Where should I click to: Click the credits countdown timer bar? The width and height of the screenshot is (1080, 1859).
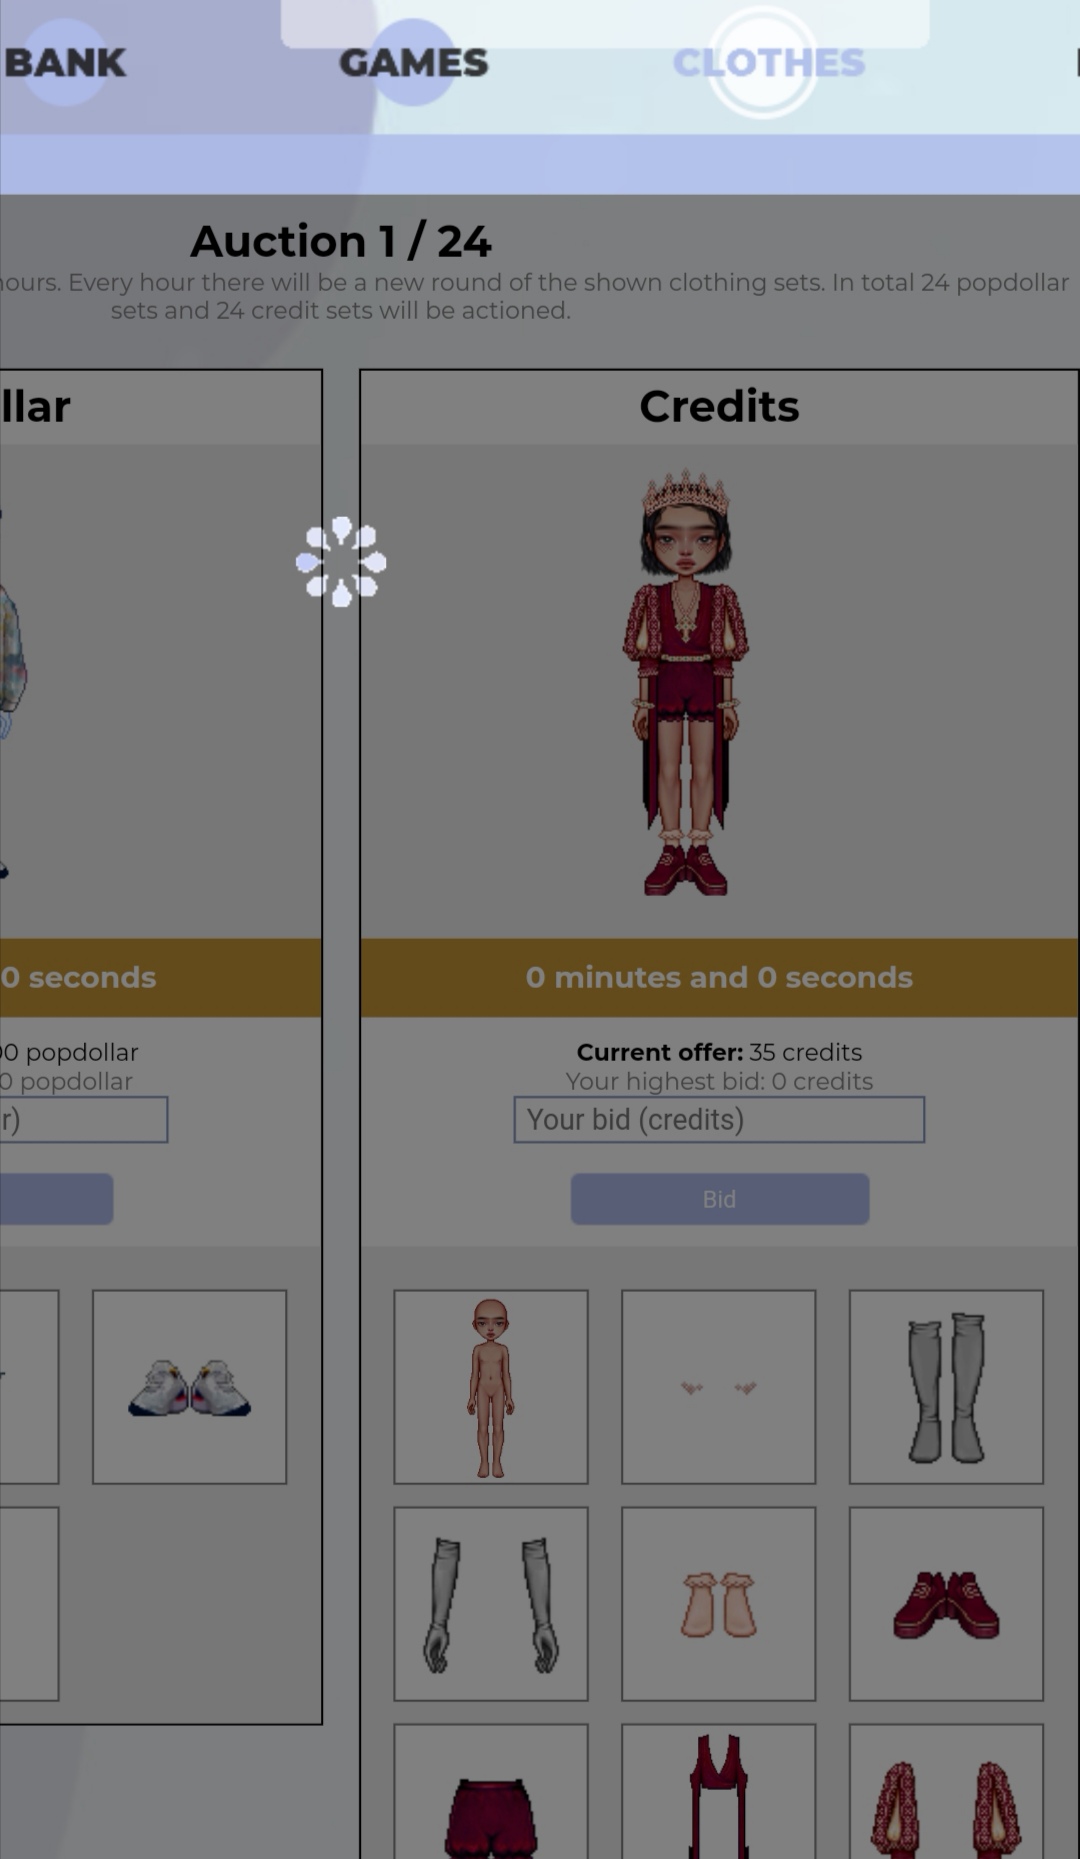(x=719, y=977)
